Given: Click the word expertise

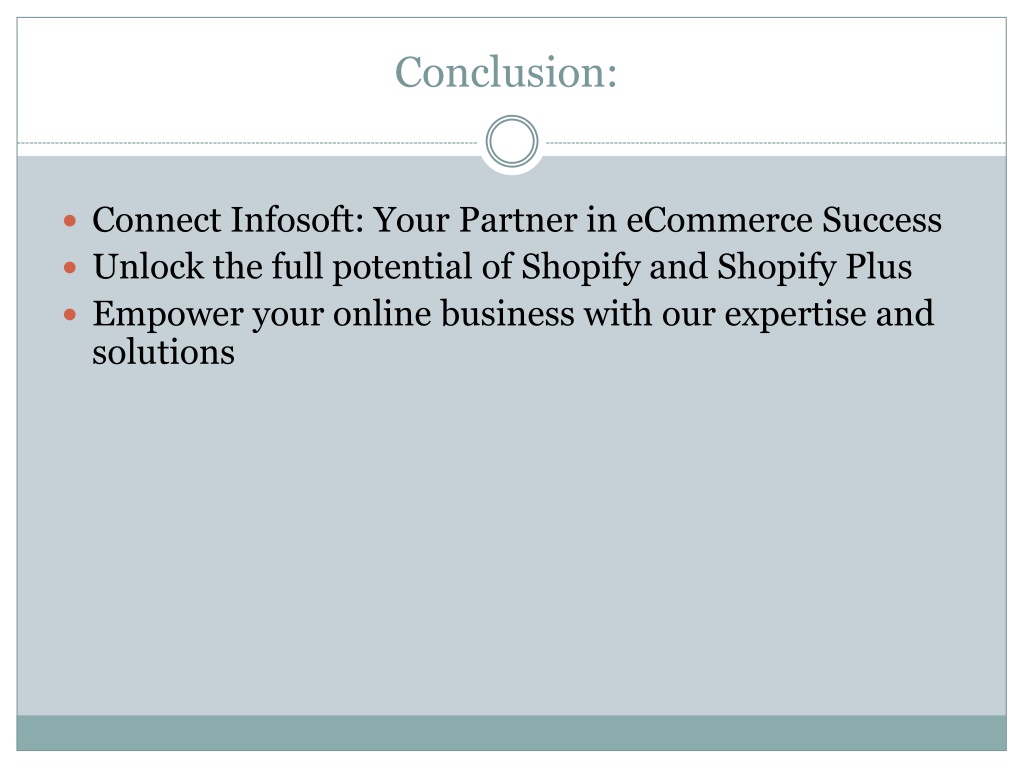Looking at the screenshot, I should [795, 315].
